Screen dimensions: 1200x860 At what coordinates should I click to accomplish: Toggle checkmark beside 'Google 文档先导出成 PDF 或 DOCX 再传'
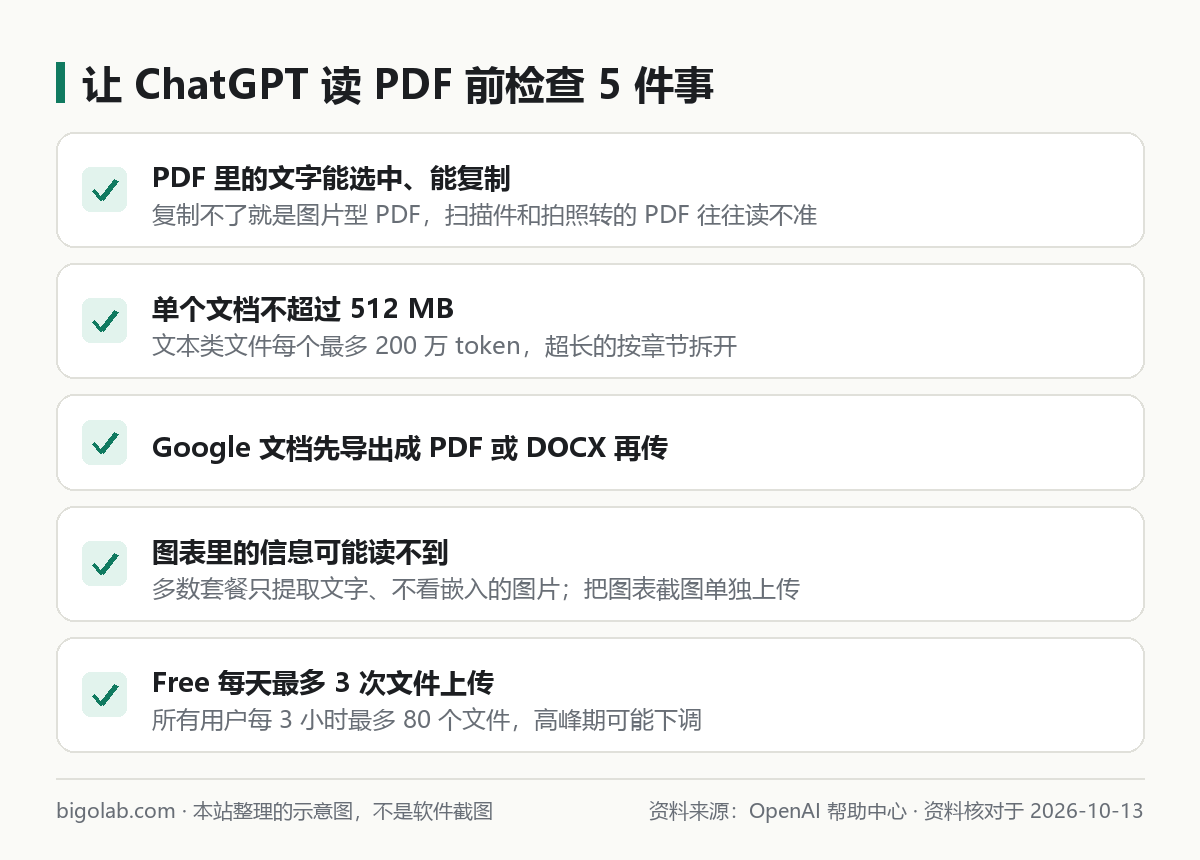pos(104,443)
